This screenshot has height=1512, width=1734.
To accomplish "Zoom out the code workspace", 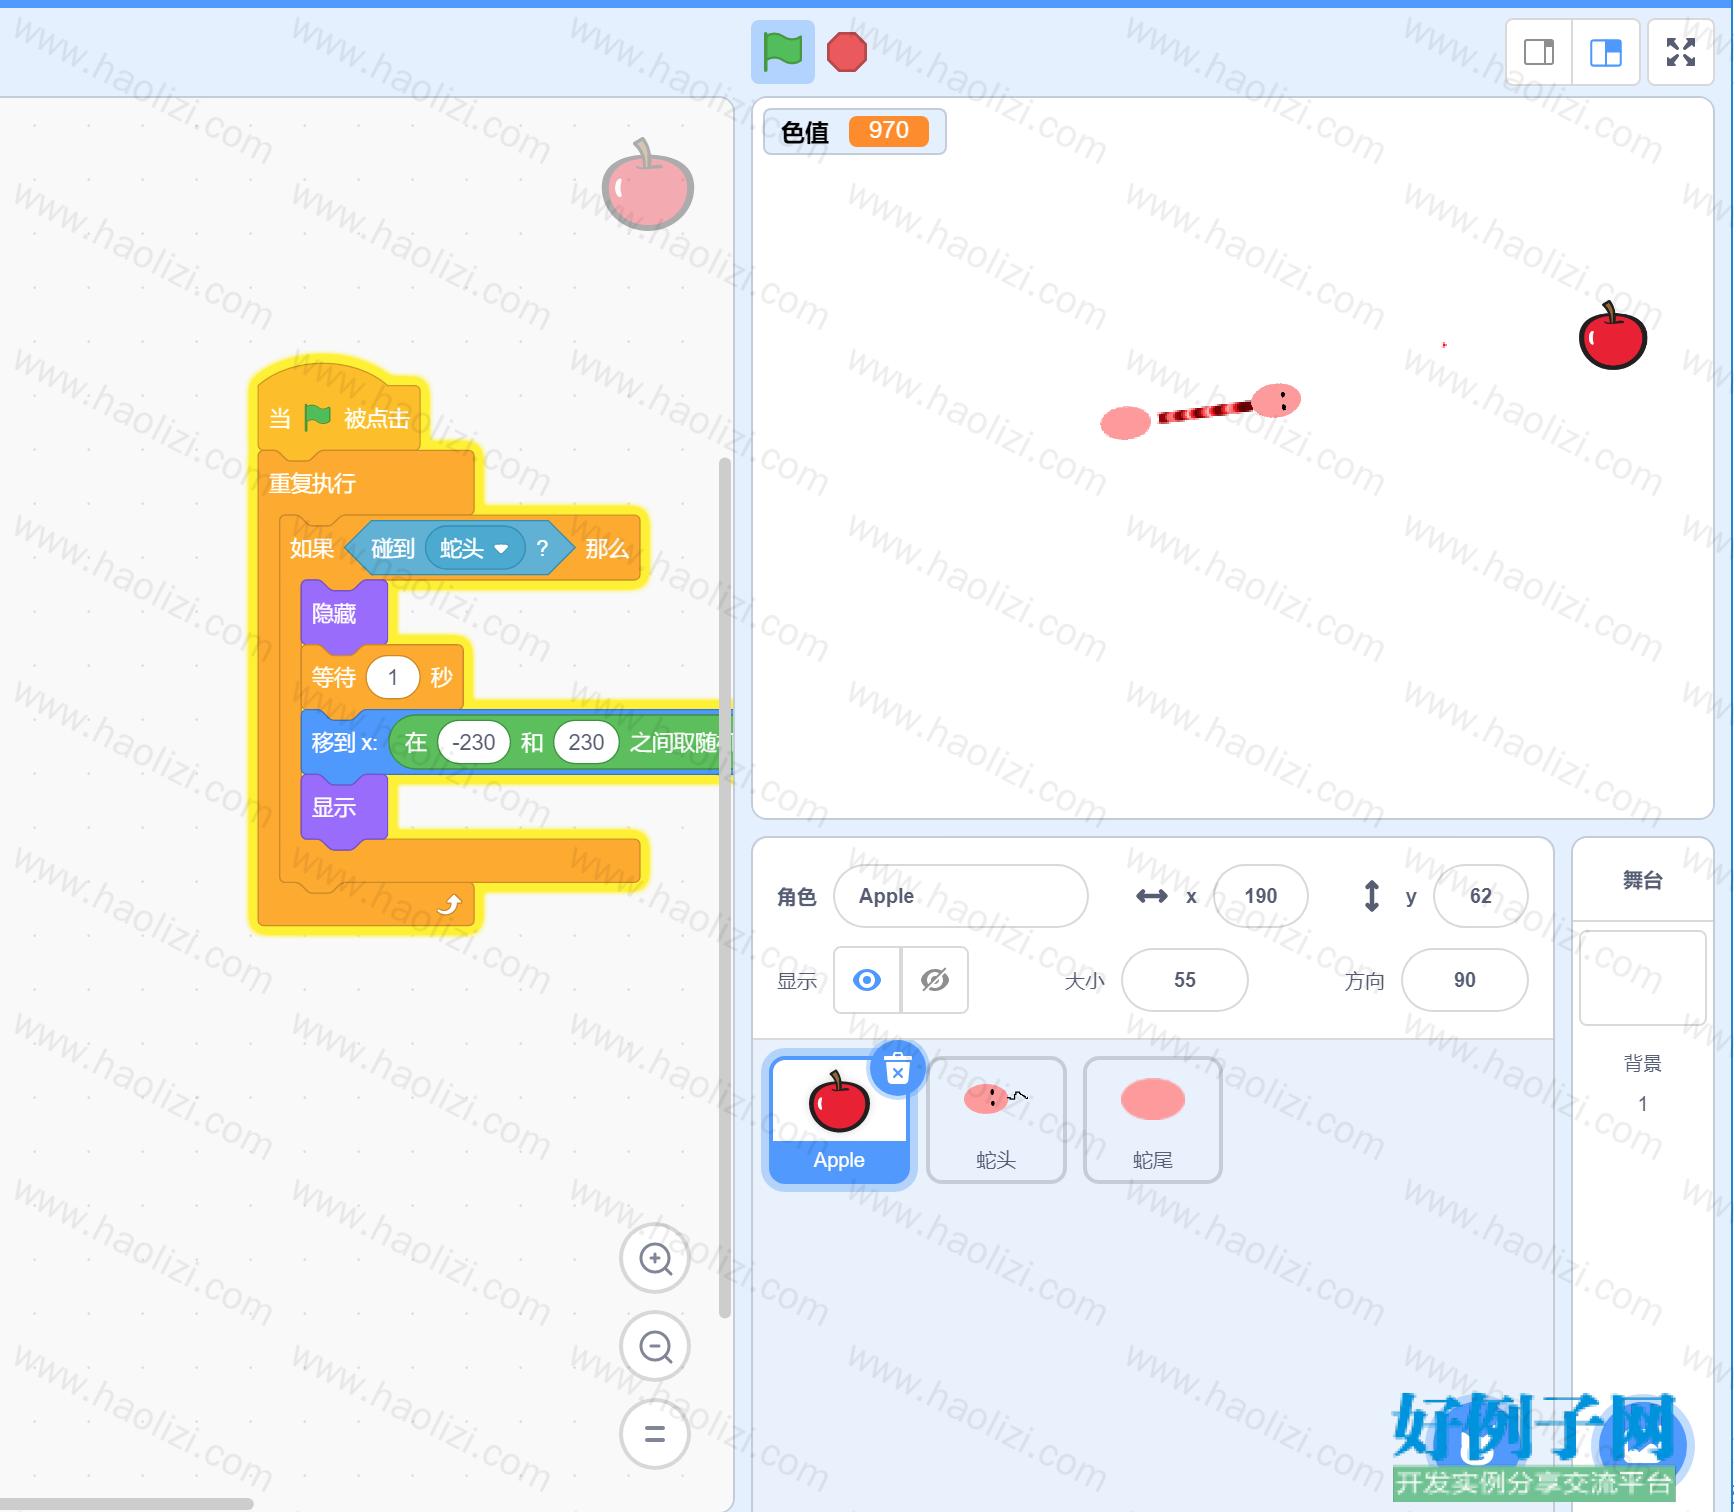I will 655,1346.
